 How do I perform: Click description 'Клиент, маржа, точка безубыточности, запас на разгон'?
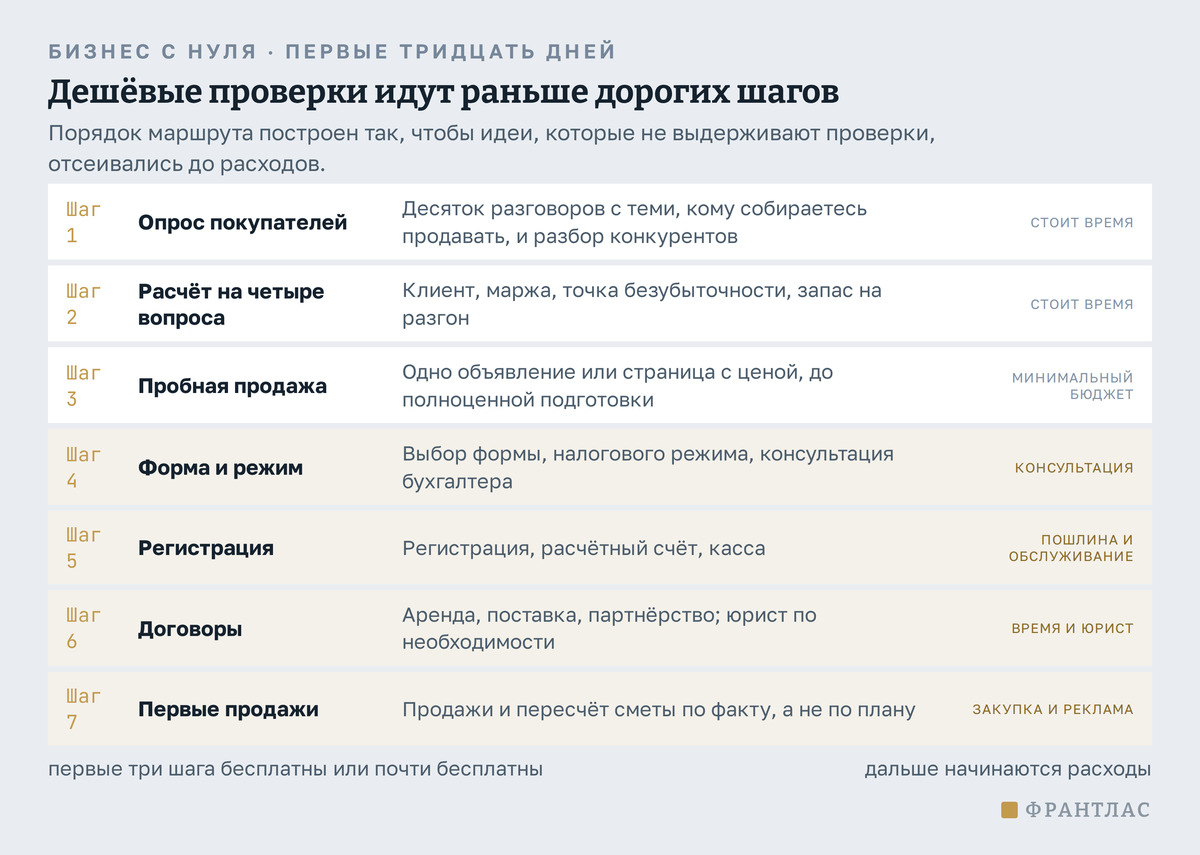coord(642,305)
